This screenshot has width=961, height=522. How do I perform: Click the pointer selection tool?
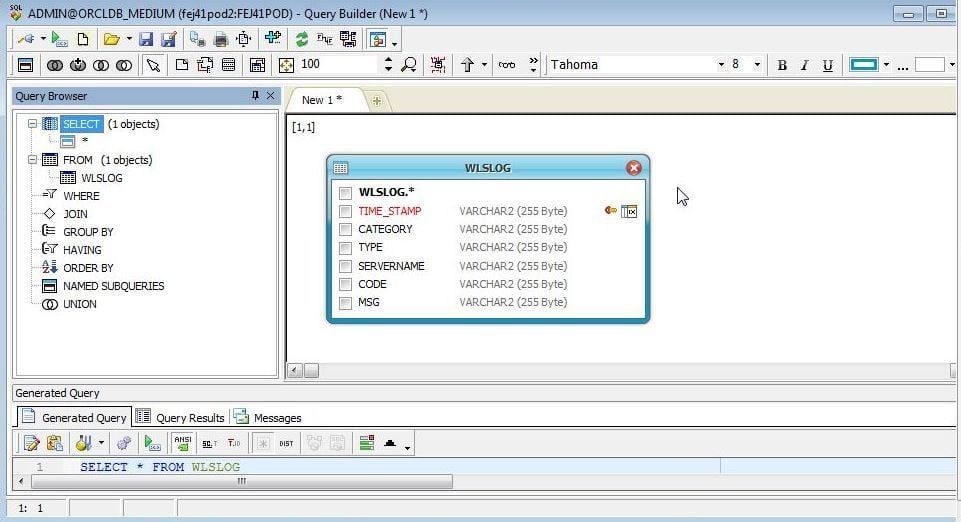[153, 65]
